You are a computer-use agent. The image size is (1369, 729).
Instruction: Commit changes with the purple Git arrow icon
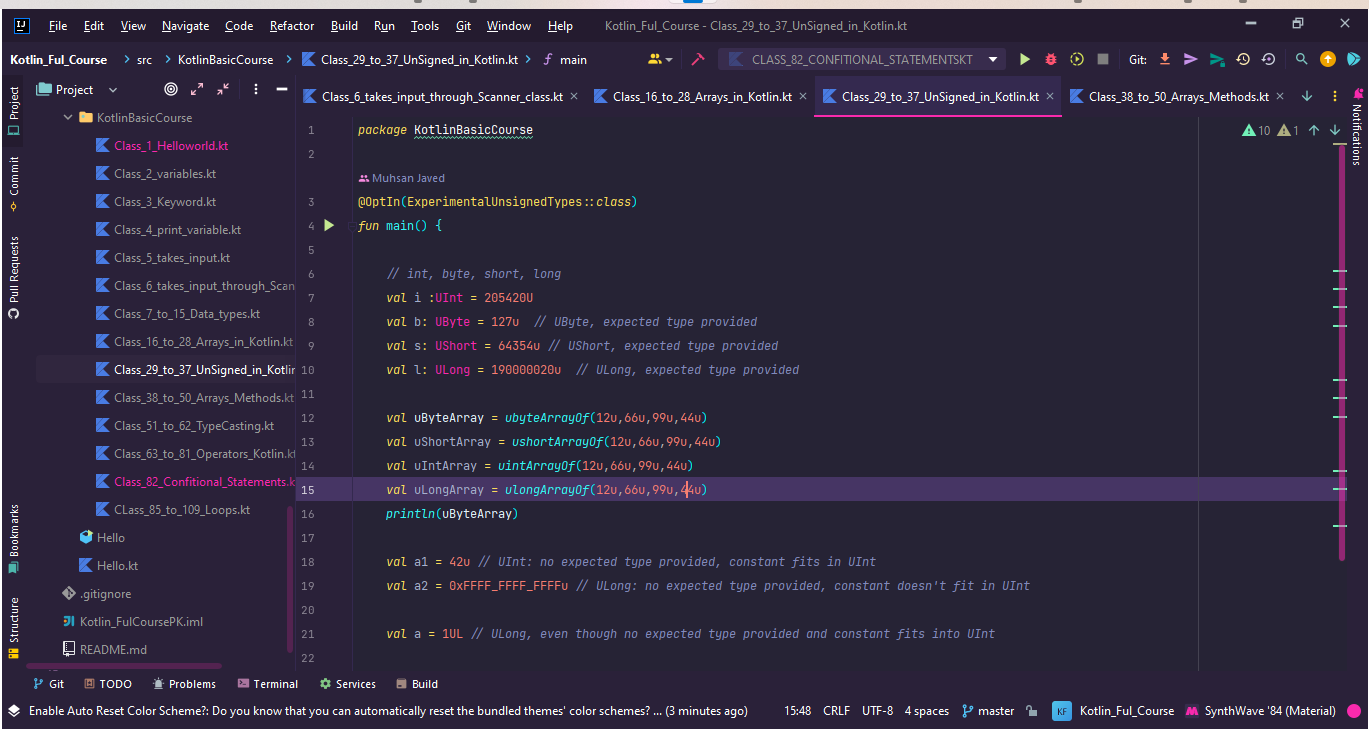click(1190, 60)
